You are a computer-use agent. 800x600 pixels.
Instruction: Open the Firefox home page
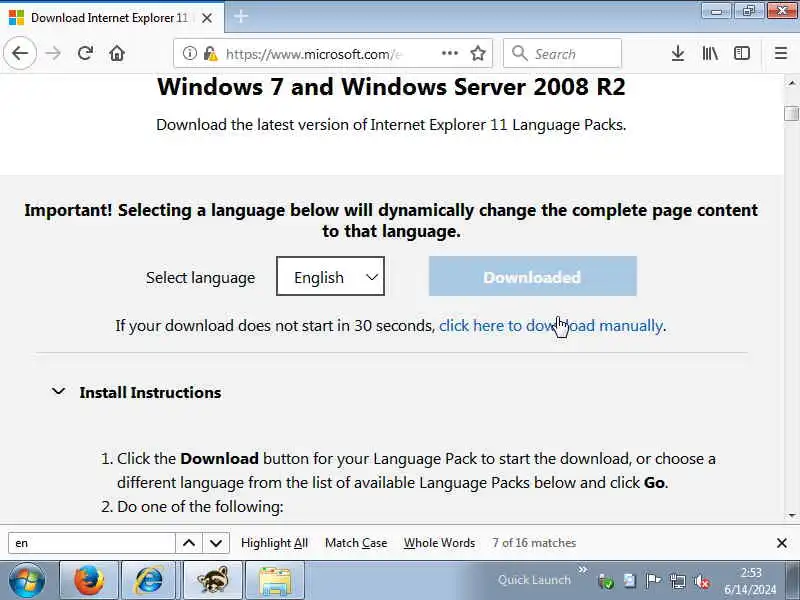click(x=117, y=53)
